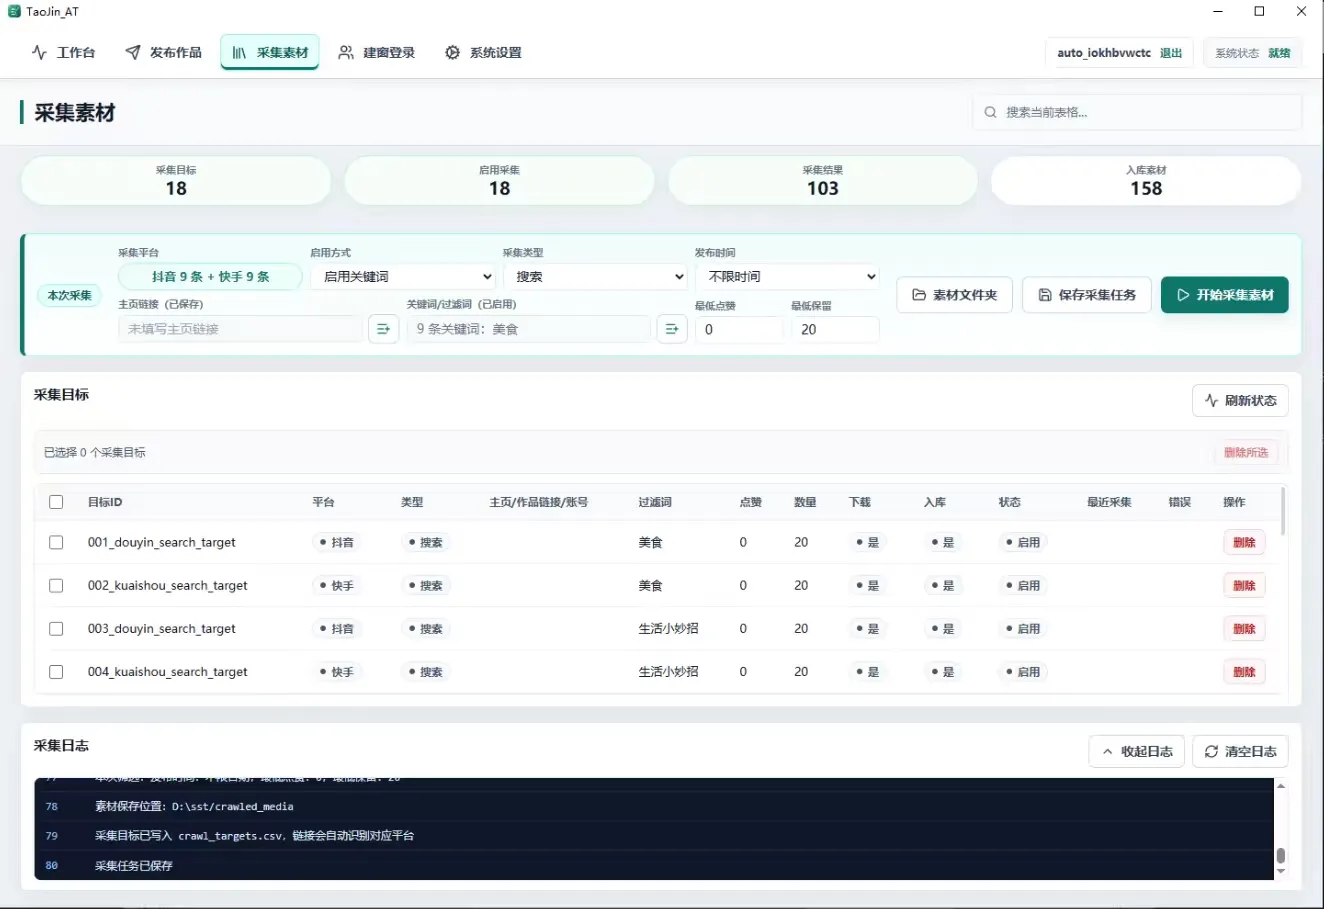
Task: Go to the 建窗登录 tab
Action: (x=376, y=52)
